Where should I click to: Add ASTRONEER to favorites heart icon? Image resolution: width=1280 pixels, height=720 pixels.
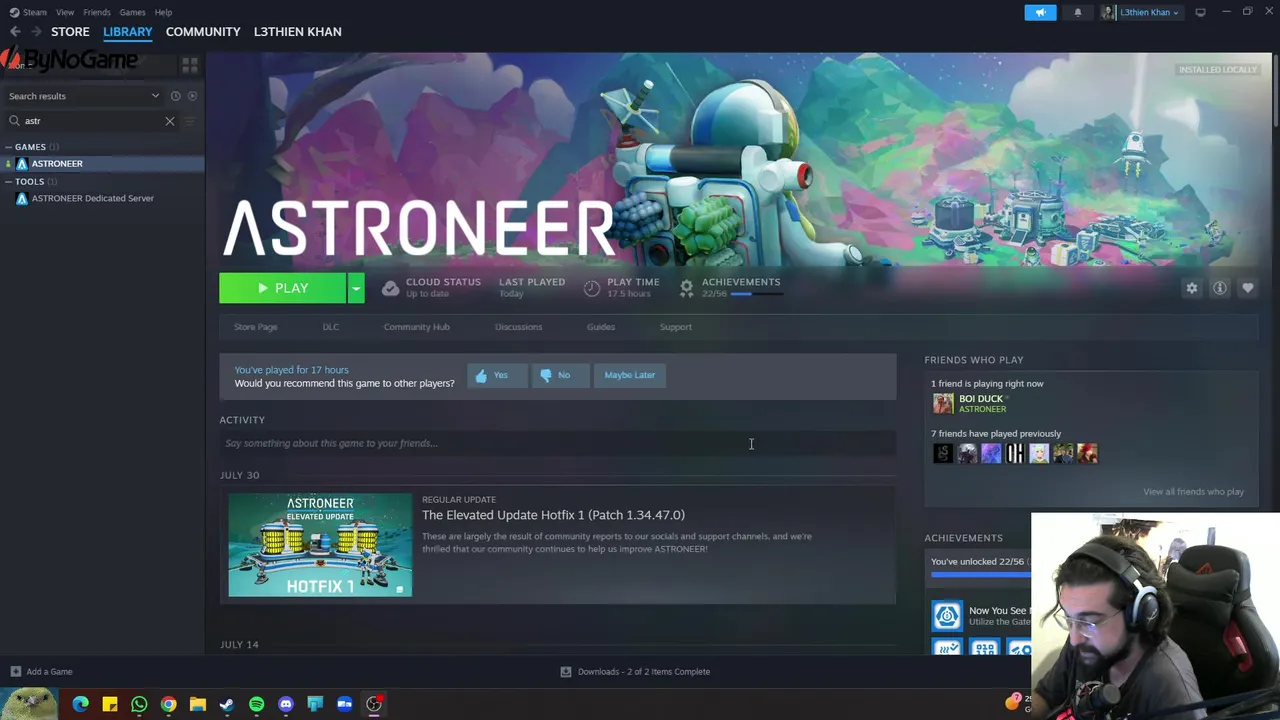(1248, 288)
